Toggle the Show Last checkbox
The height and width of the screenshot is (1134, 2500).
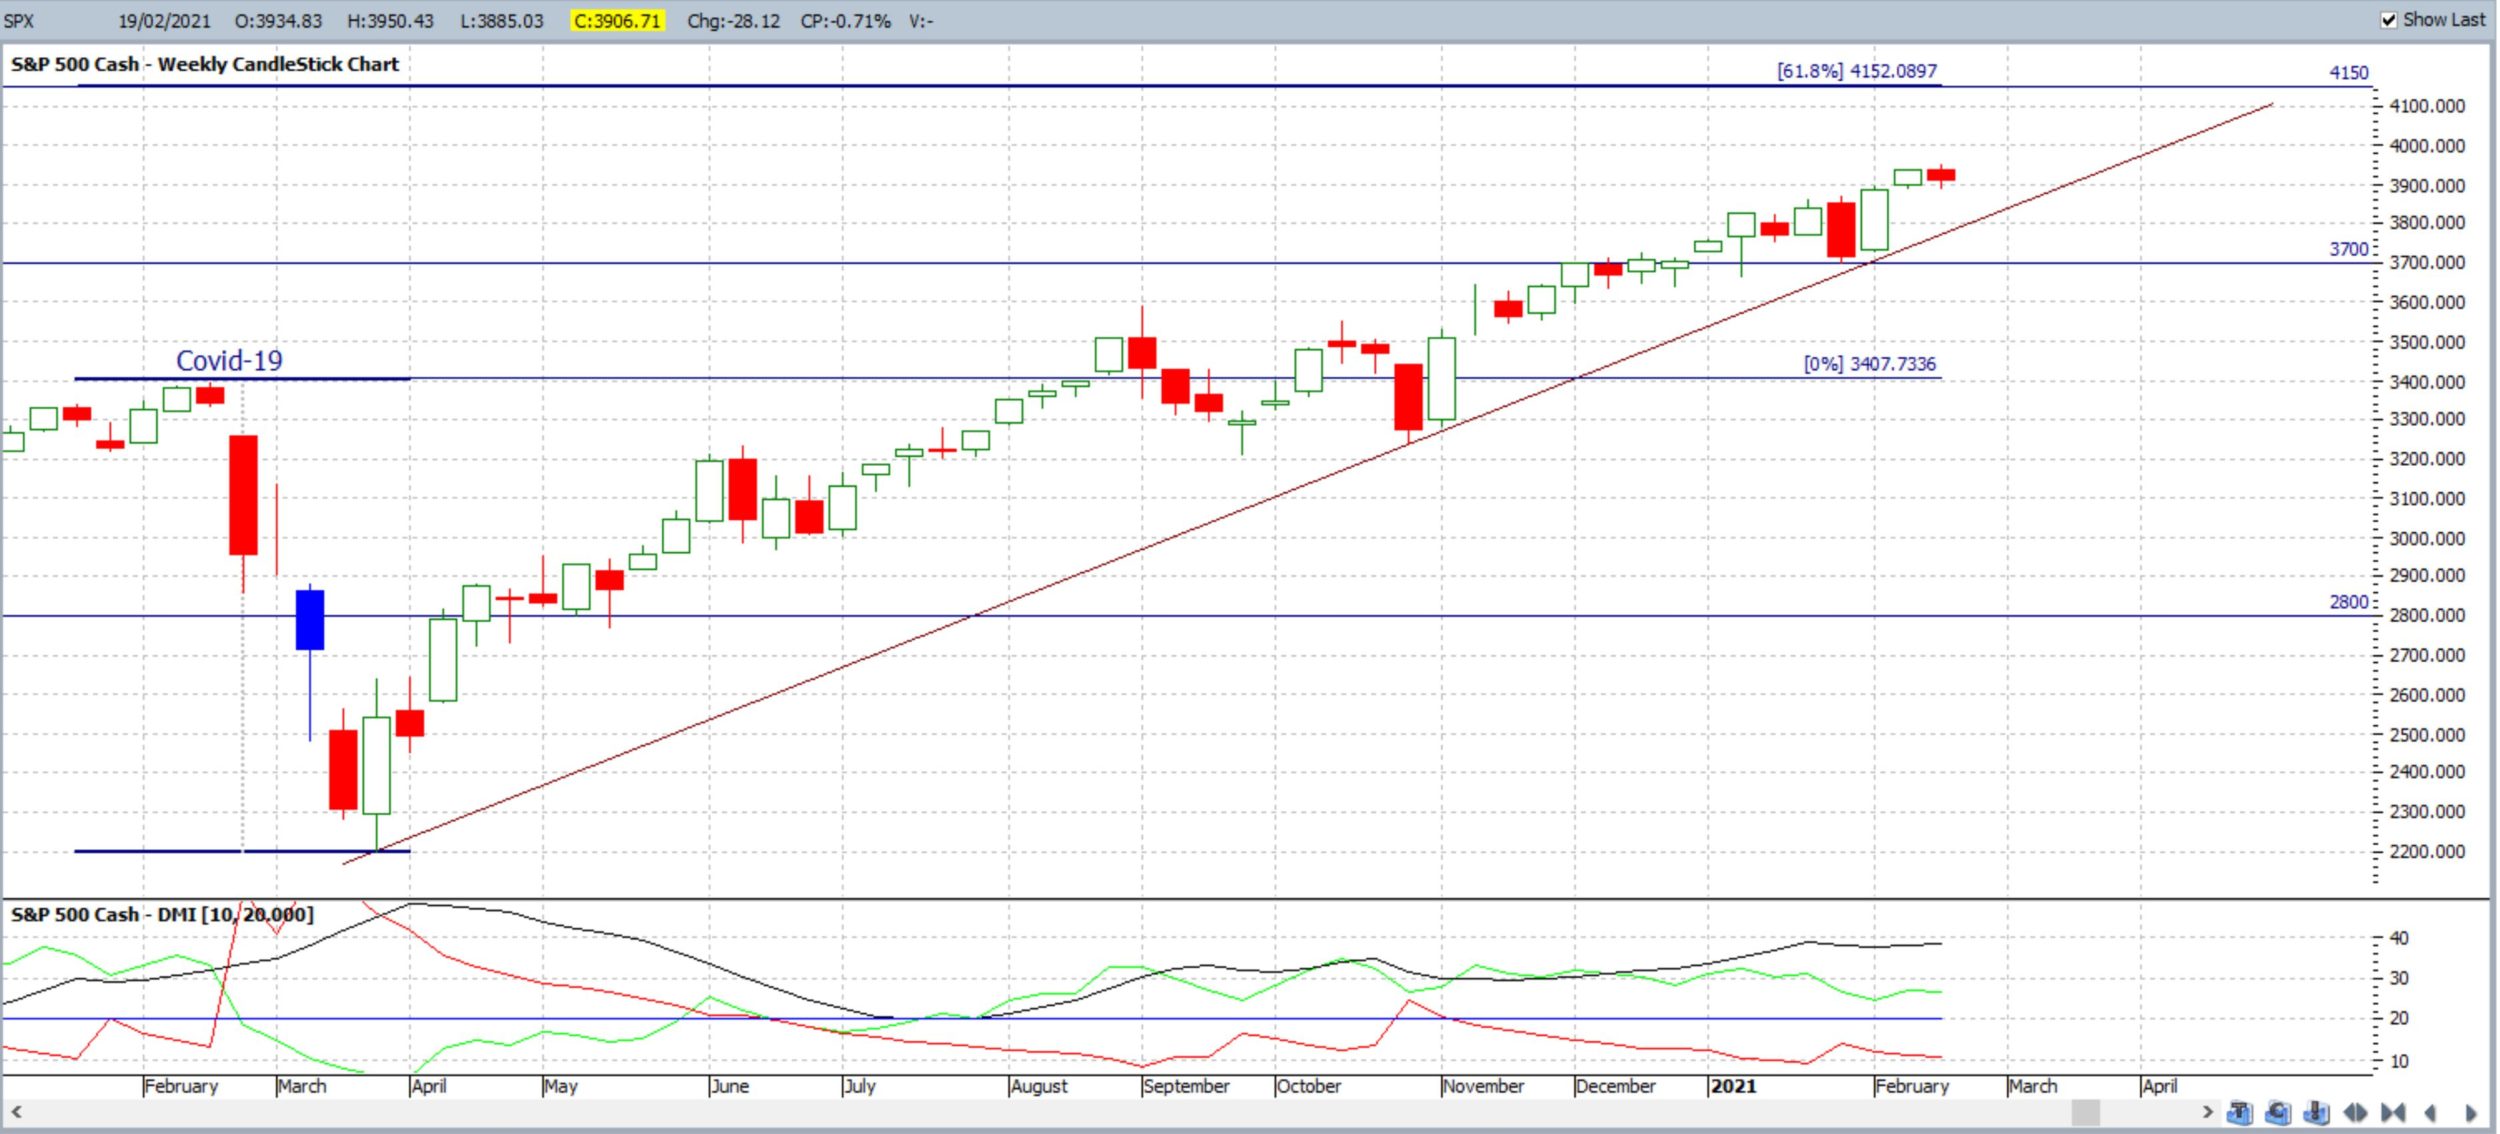pyautogui.click(x=2388, y=20)
